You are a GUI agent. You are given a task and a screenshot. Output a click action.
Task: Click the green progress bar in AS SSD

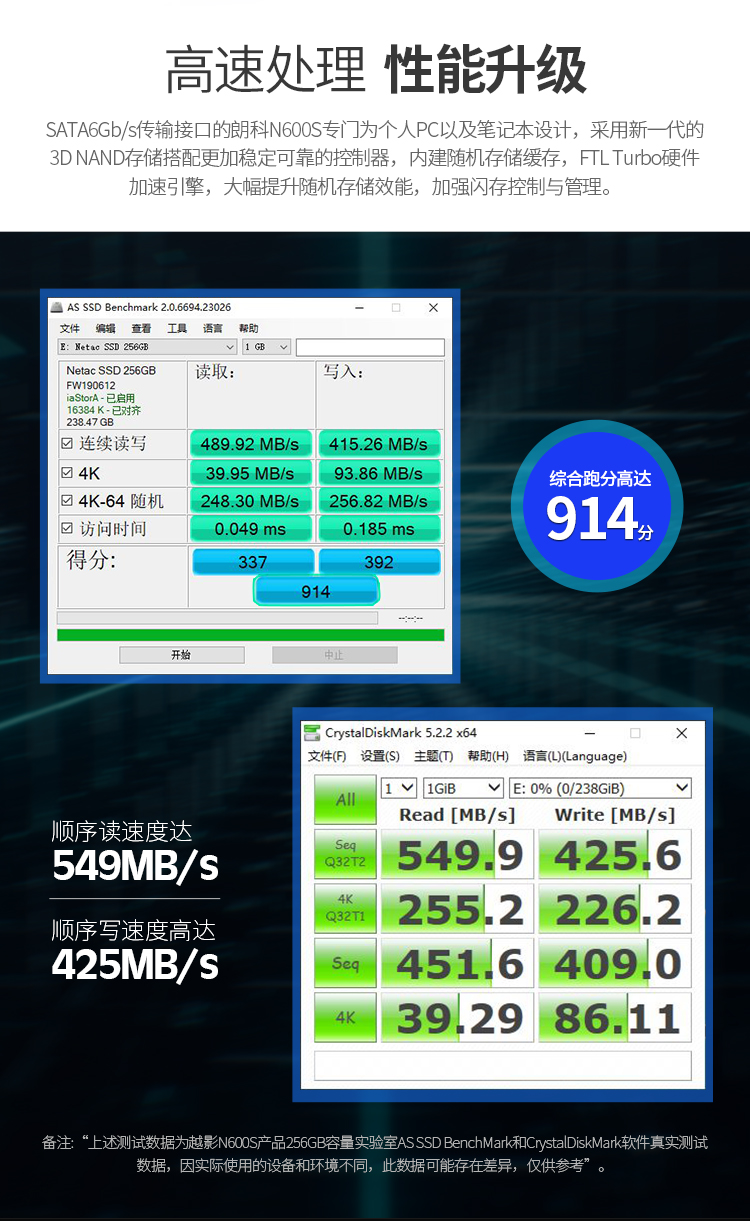click(x=250, y=635)
